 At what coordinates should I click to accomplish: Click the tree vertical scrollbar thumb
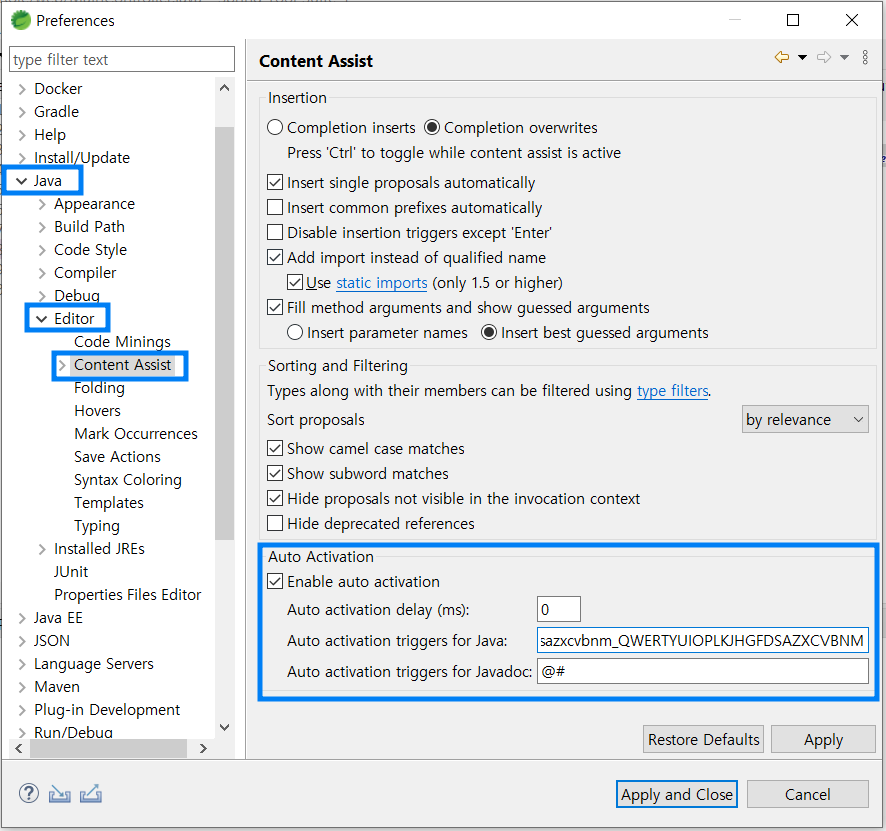(224, 333)
